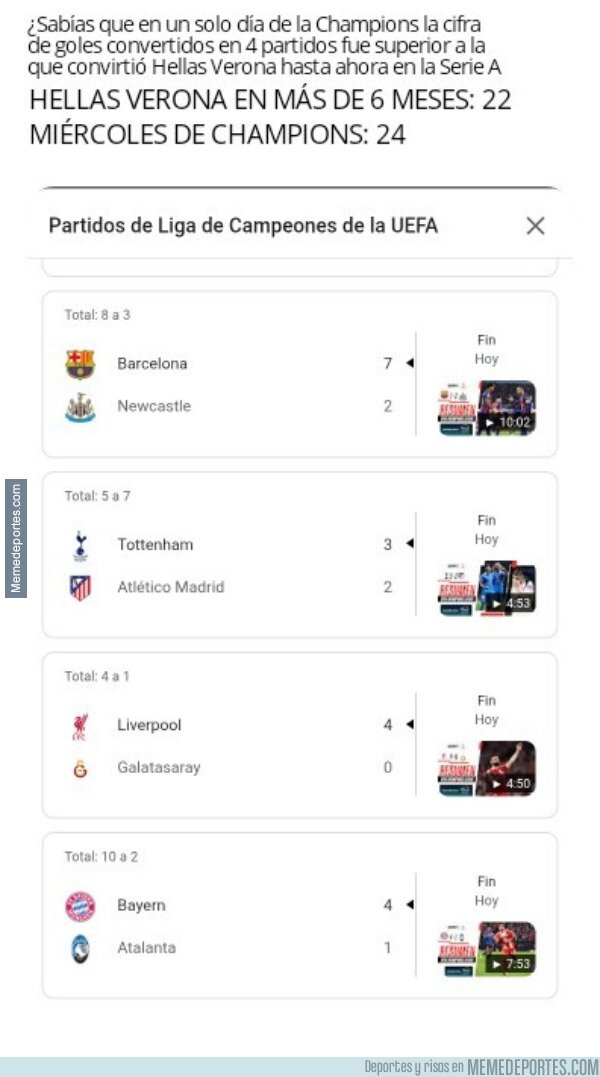Open the Bayern team name

(x=141, y=905)
